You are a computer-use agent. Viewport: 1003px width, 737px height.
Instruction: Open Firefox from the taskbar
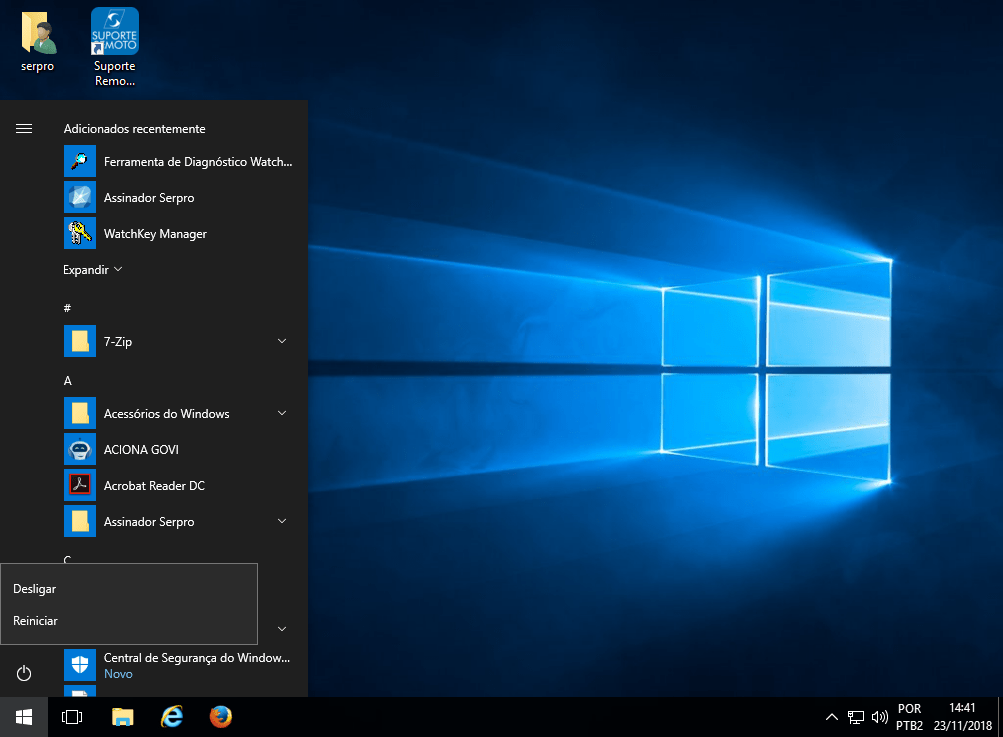221,717
